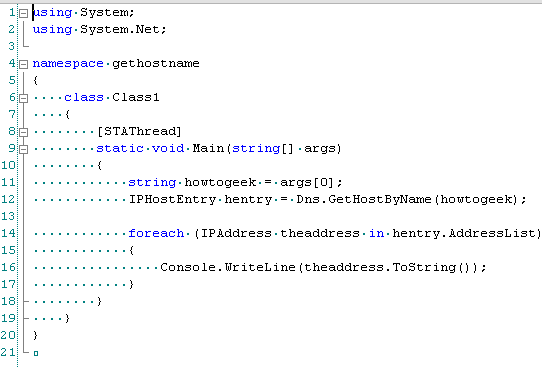
Task: Click line number 15 in the gutter
Action: [8, 250]
